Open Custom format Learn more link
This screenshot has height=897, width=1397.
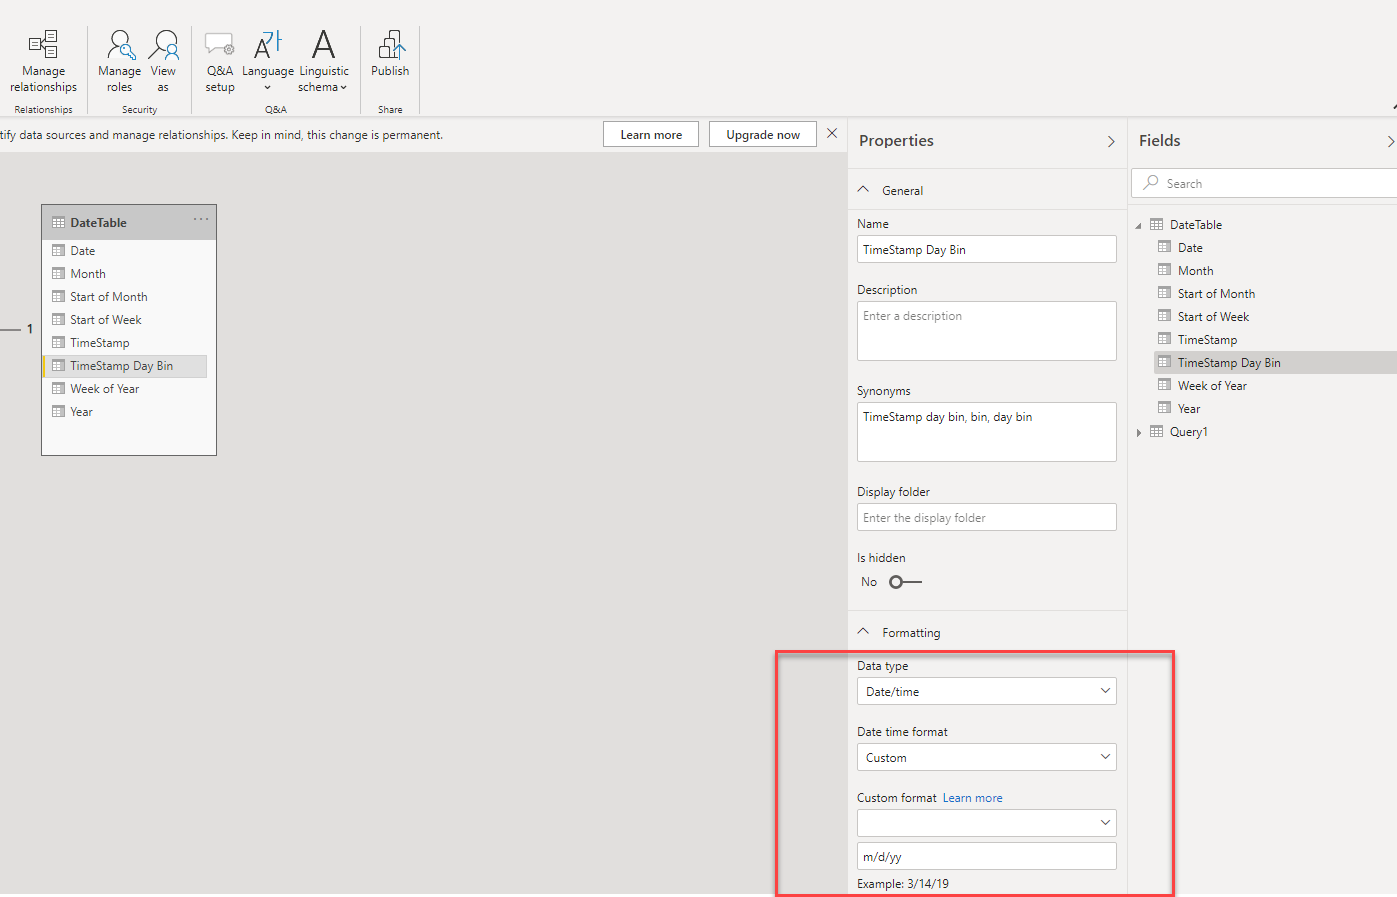pyautogui.click(x=972, y=798)
